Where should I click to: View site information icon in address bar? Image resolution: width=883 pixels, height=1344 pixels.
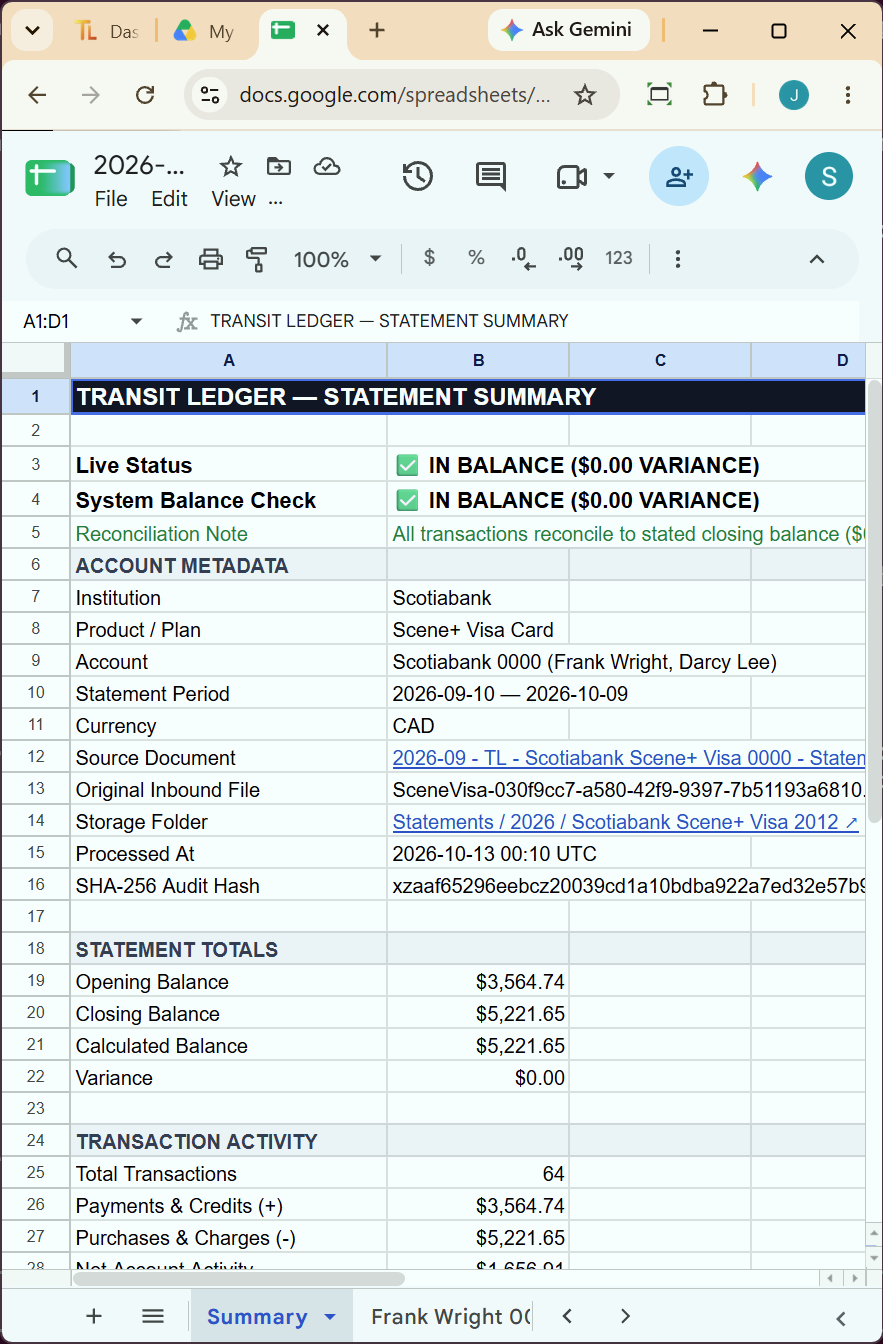coord(210,95)
